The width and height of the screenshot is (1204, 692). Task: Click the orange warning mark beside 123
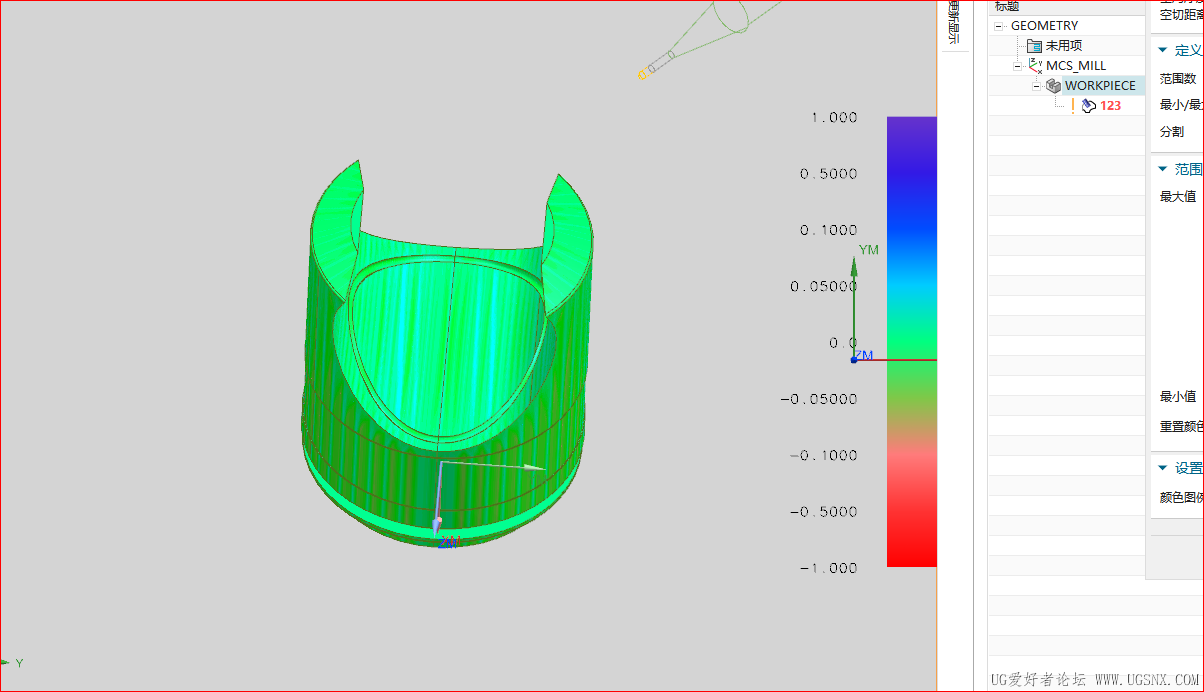pos(1073,105)
